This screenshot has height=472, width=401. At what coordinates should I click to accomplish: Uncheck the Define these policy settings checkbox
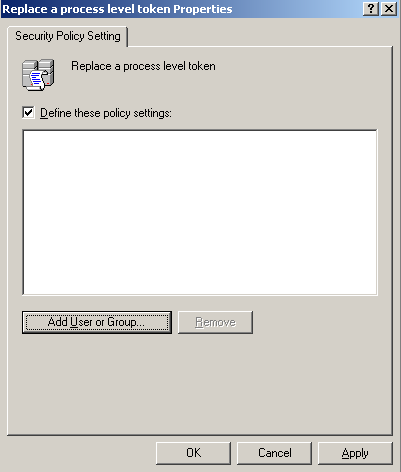(28, 113)
